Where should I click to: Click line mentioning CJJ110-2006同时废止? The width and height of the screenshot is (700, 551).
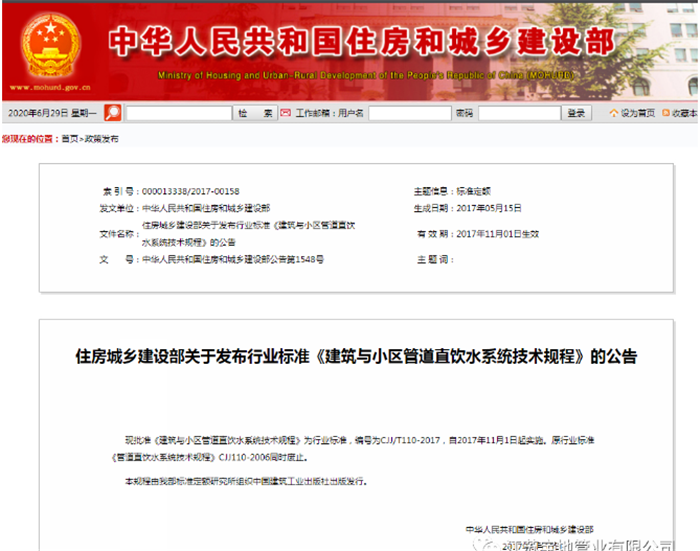pyautogui.click(x=209, y=457)
